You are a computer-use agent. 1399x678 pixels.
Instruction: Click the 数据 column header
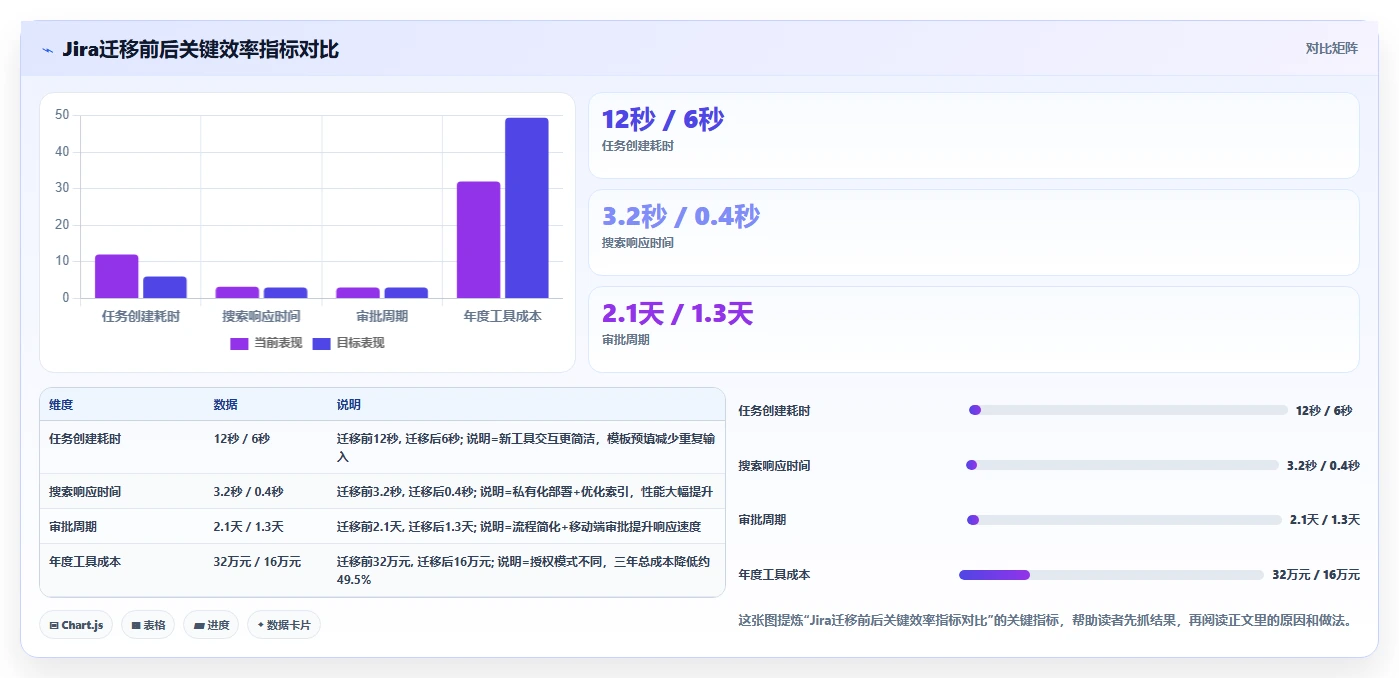click(225, 405)
